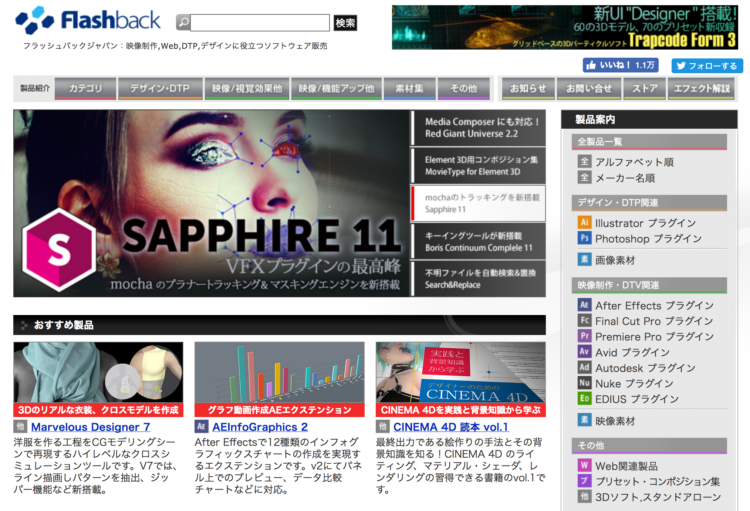The image size is (750, 511).
Task: Open the 映像/機能アップ他 menu
Action: 336,89
